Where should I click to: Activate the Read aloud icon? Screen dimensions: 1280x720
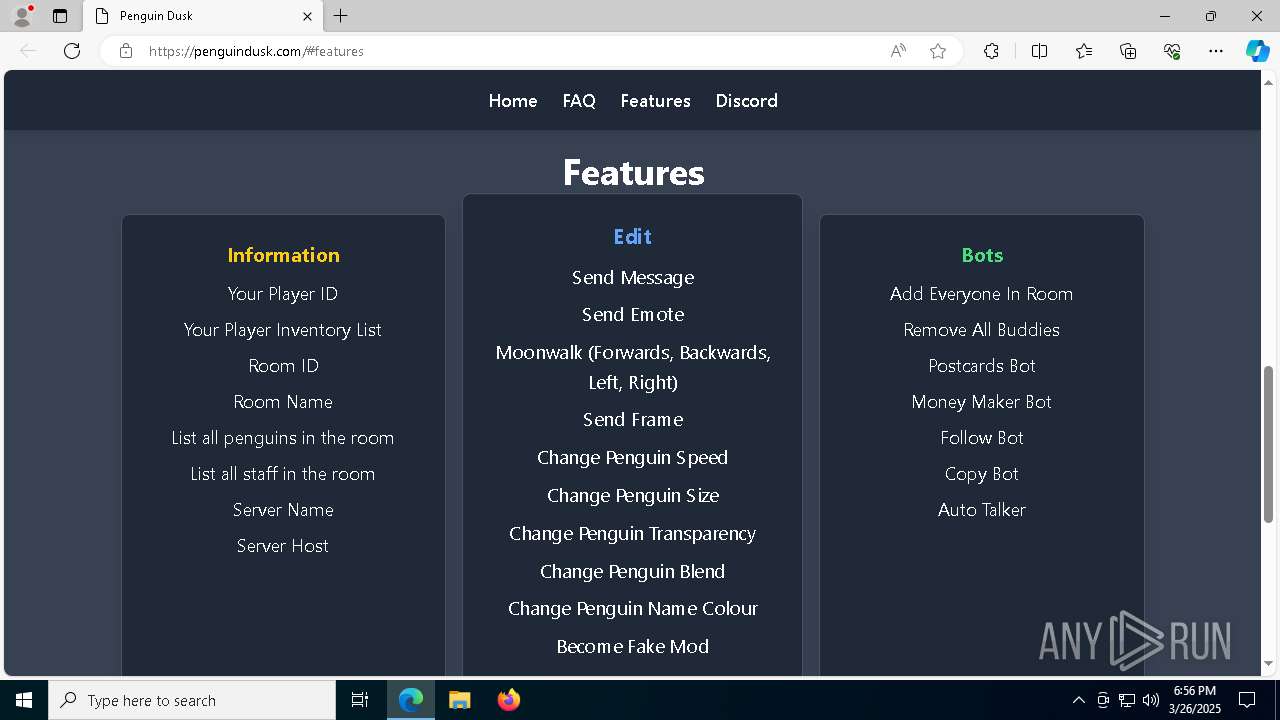click(898, 51)
